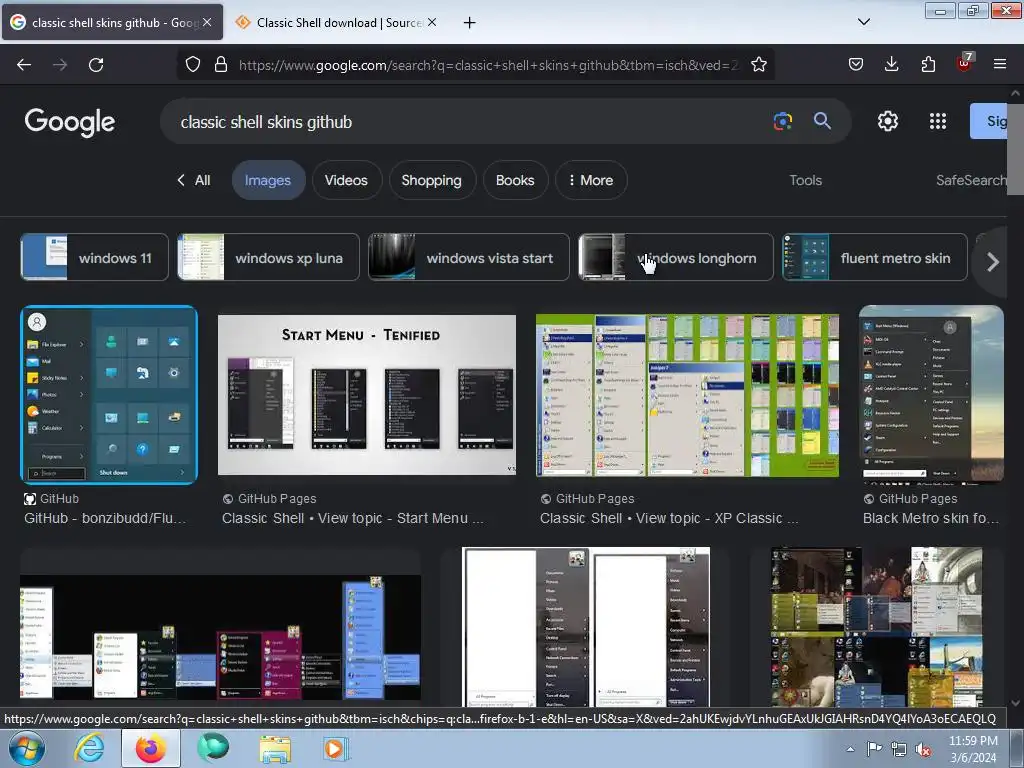
Task: Click the Sign in button
Action: [x=988, y=121]
